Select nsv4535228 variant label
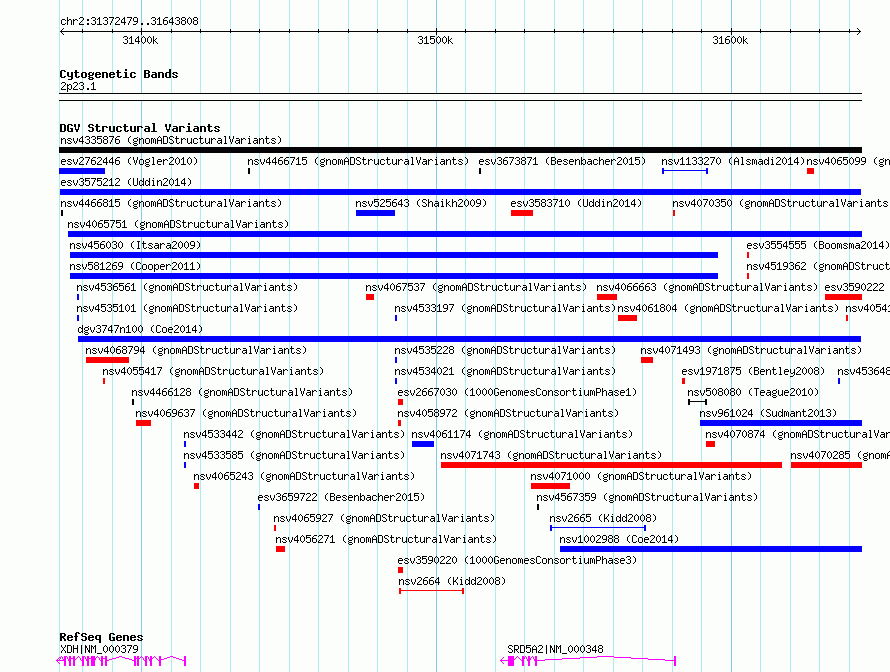The width and height of the screenshot is (890, 672). [x=505, y=350]
